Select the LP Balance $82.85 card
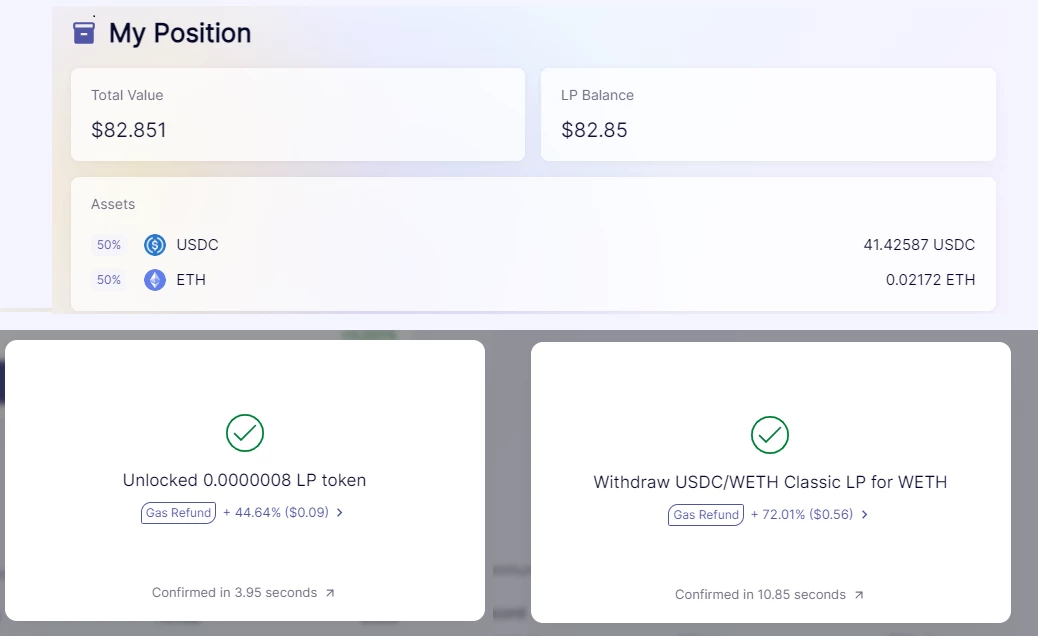Screen dimensions: 1038x636 coord(769,114)
